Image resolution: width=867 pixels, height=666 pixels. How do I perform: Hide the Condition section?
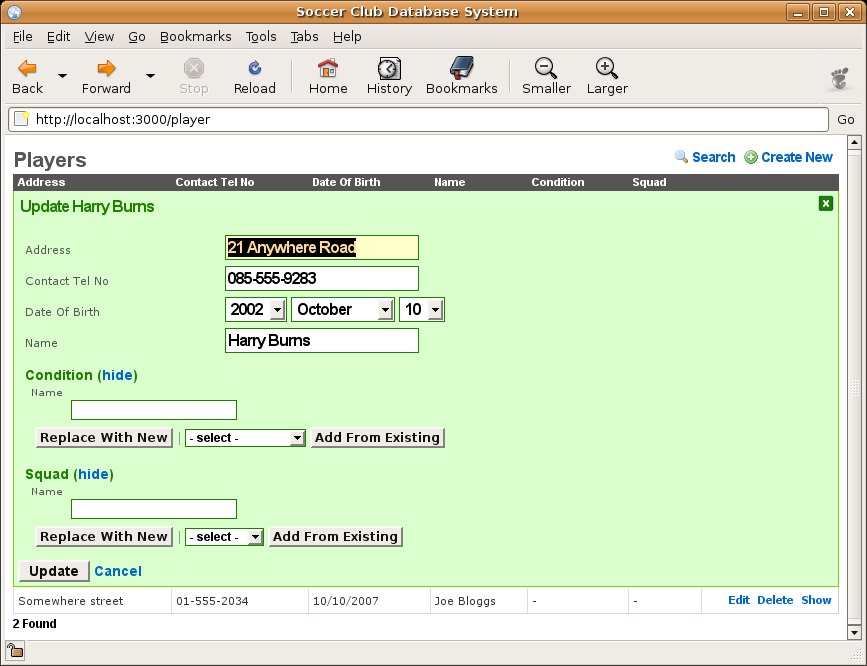point(117,375)
